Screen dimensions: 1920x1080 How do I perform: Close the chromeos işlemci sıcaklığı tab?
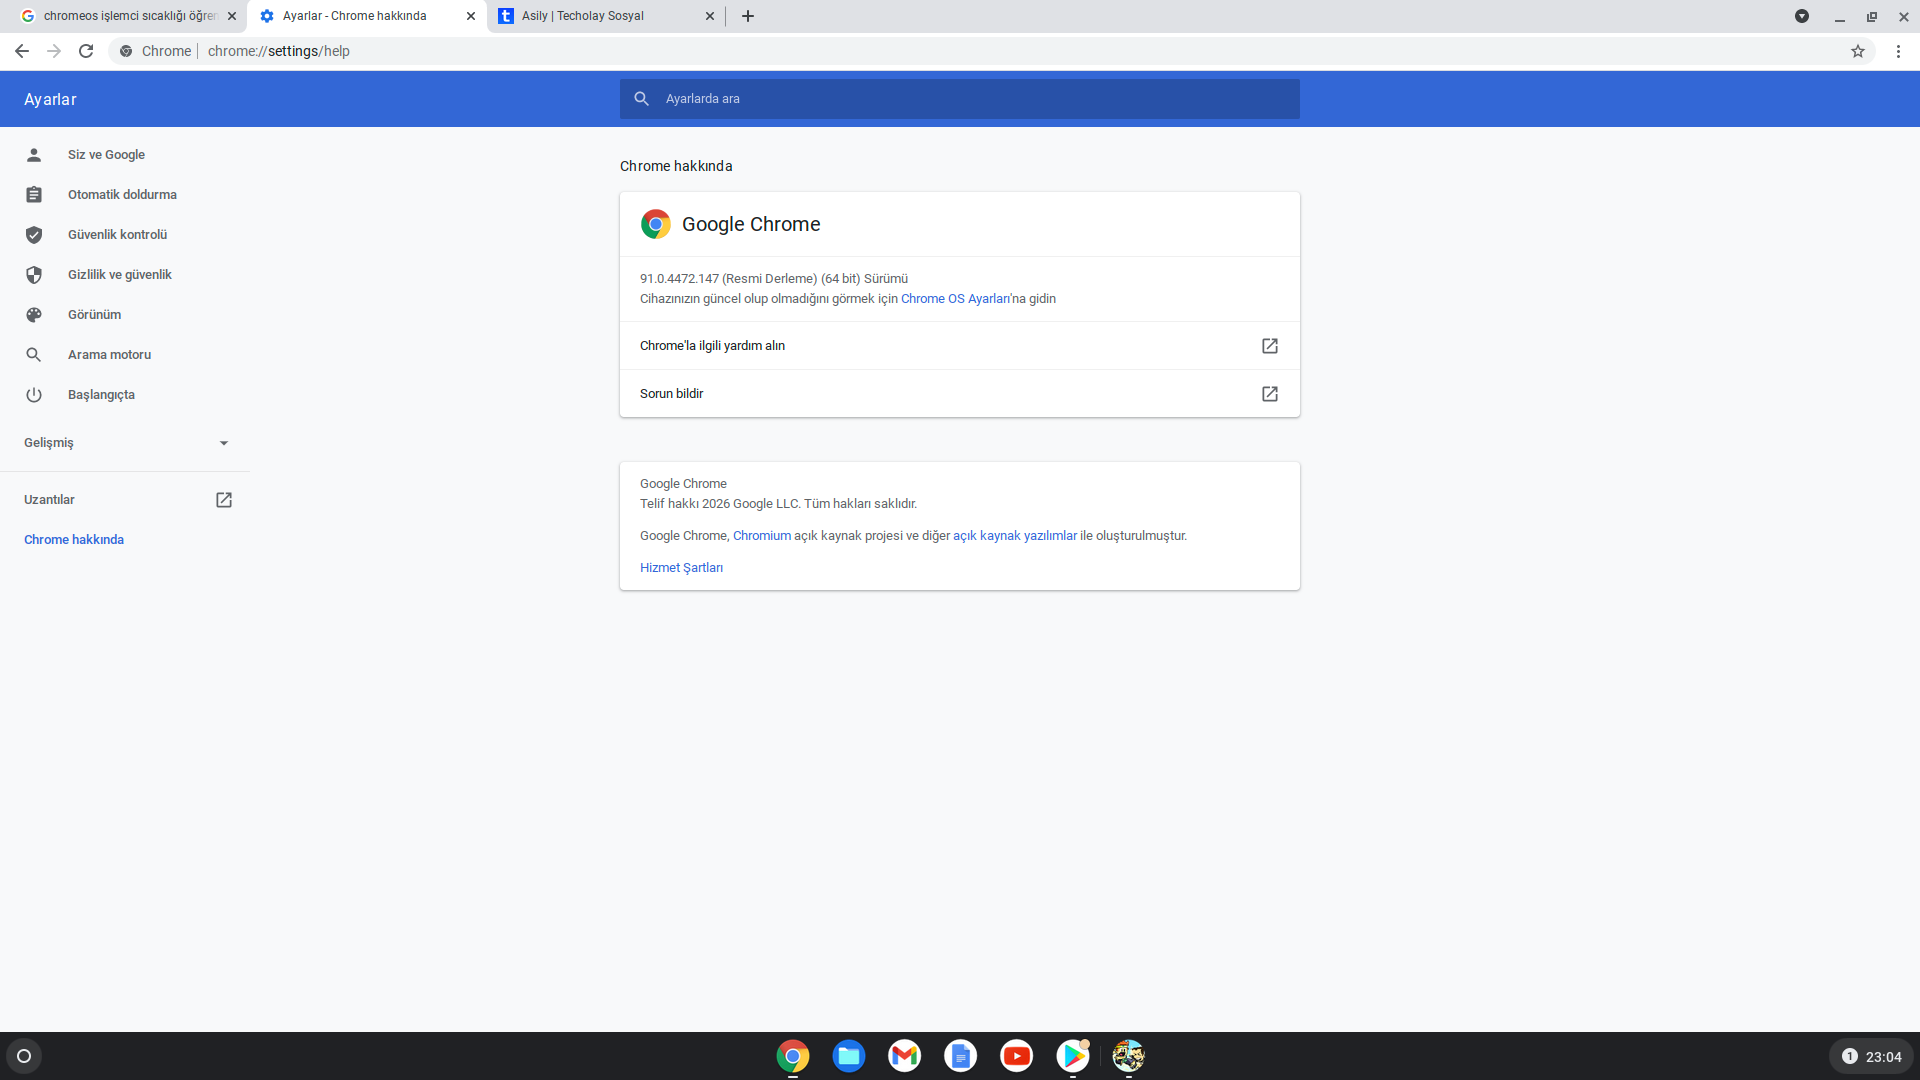pyautogui.click(x=232, y=16)
